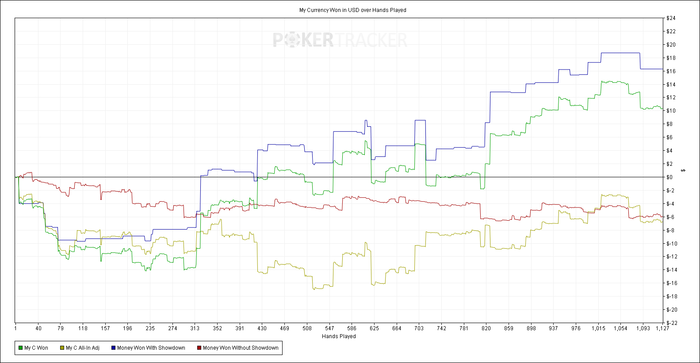Click the $-20 y-axis label
The height and width of the screenshot is (363, 700).
[672, 310]
